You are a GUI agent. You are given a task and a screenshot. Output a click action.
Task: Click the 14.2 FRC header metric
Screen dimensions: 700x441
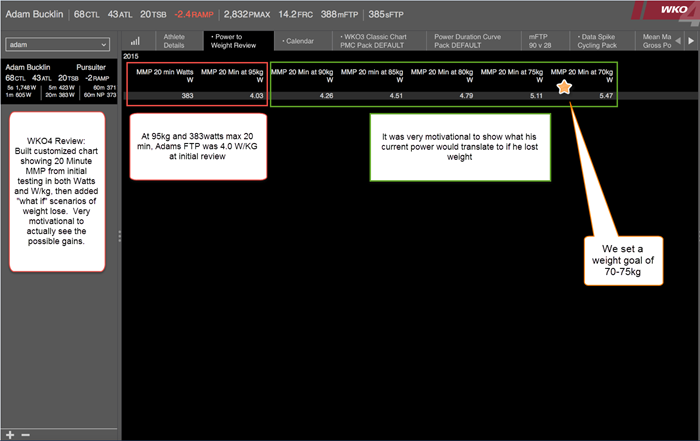pos(296,14)
